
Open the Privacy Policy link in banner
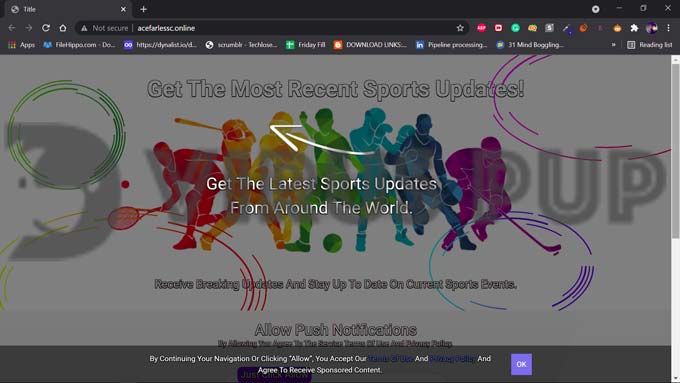[x=452, y=359]
